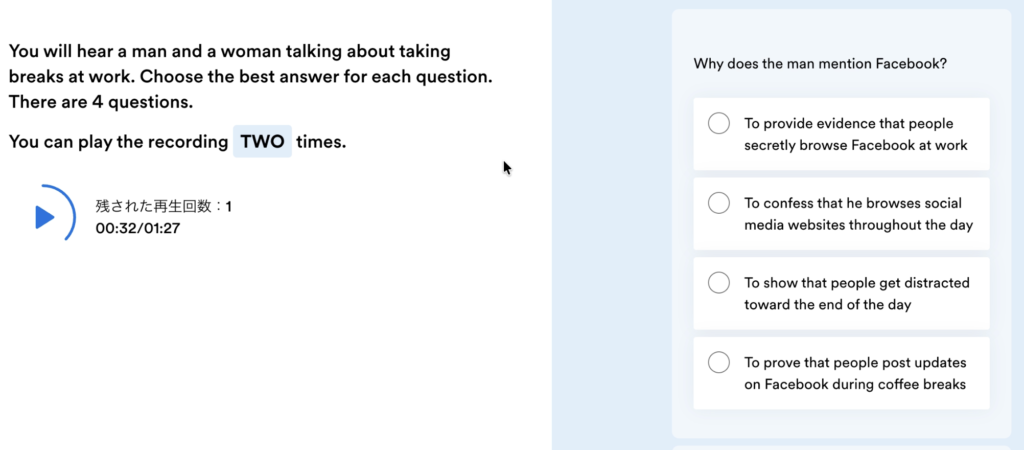1024x450 pixels.
Task: Click the answer text 'media websites throughout the day'
Action: pyautogui.click(x=858, y=225)
